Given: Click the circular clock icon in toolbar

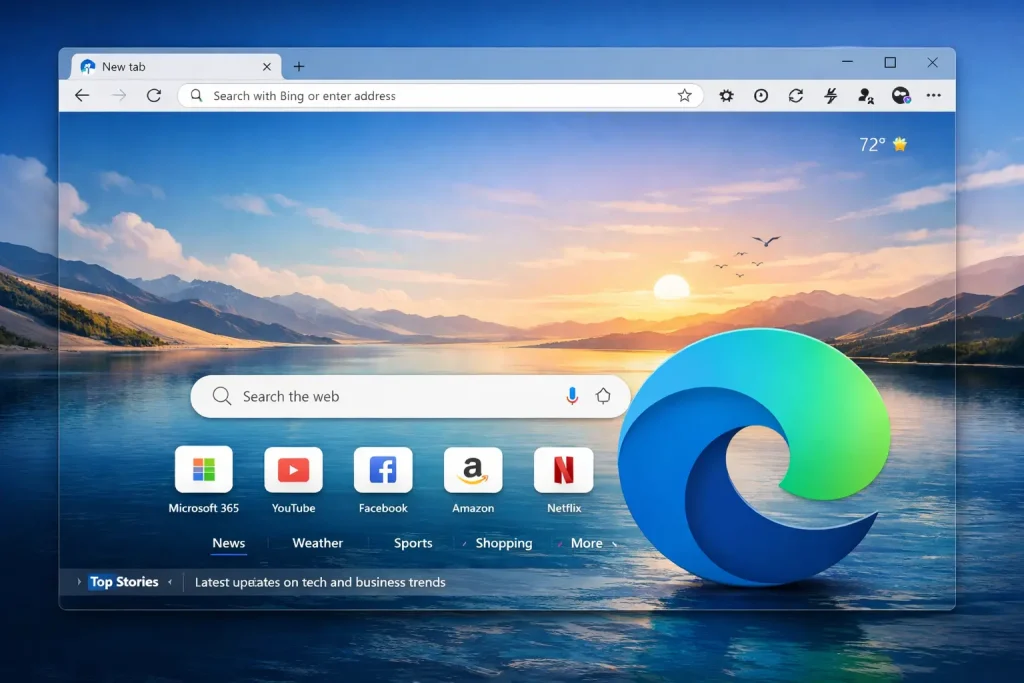Looking at the screenshot, I should 761,96.
